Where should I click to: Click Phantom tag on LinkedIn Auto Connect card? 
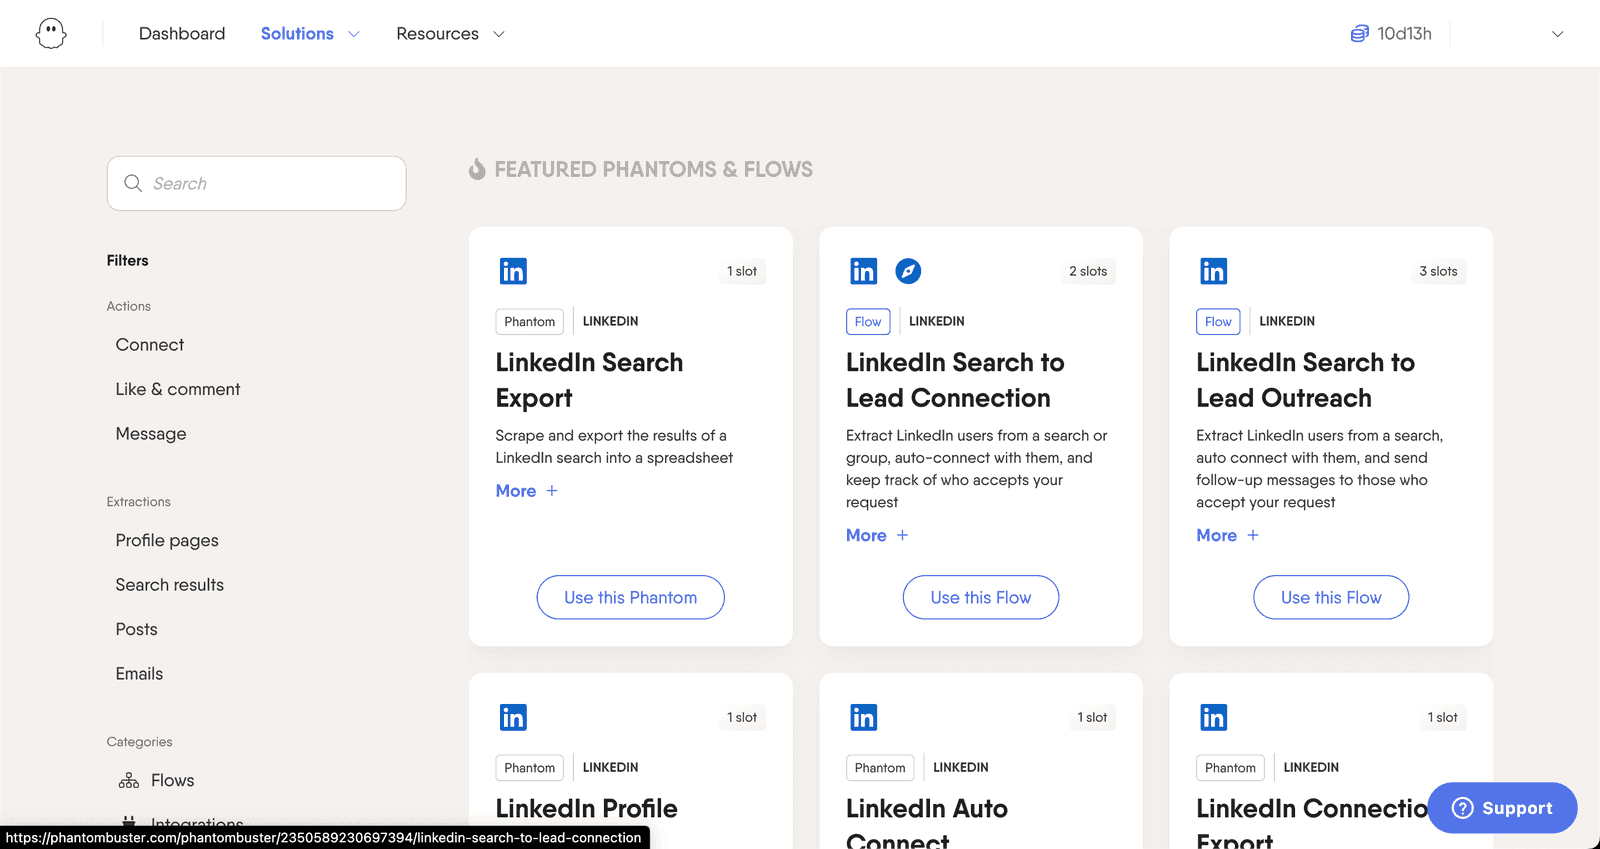pyautogui.click(x=880, y=767)
